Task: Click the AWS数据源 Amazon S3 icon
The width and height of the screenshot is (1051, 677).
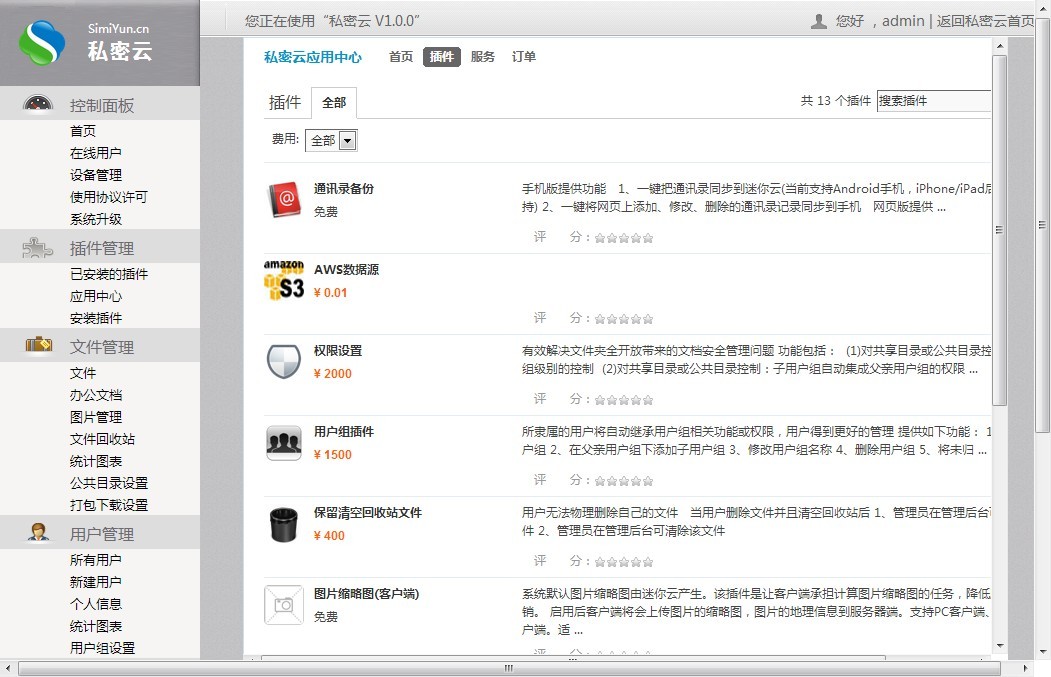Action: pos(284,281)
